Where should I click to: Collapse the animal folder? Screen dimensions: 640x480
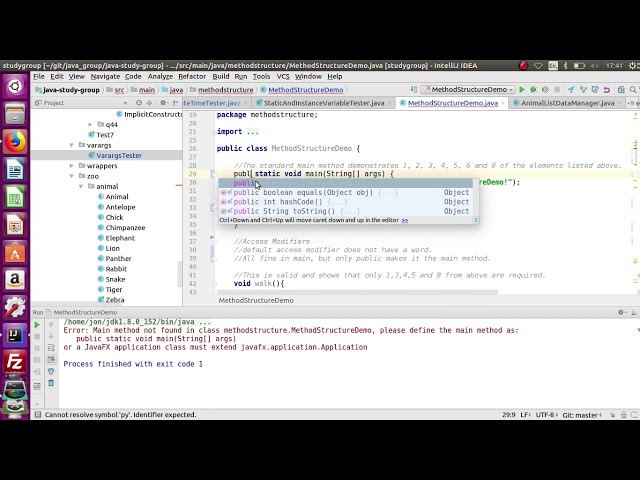(x=81, y=186)
